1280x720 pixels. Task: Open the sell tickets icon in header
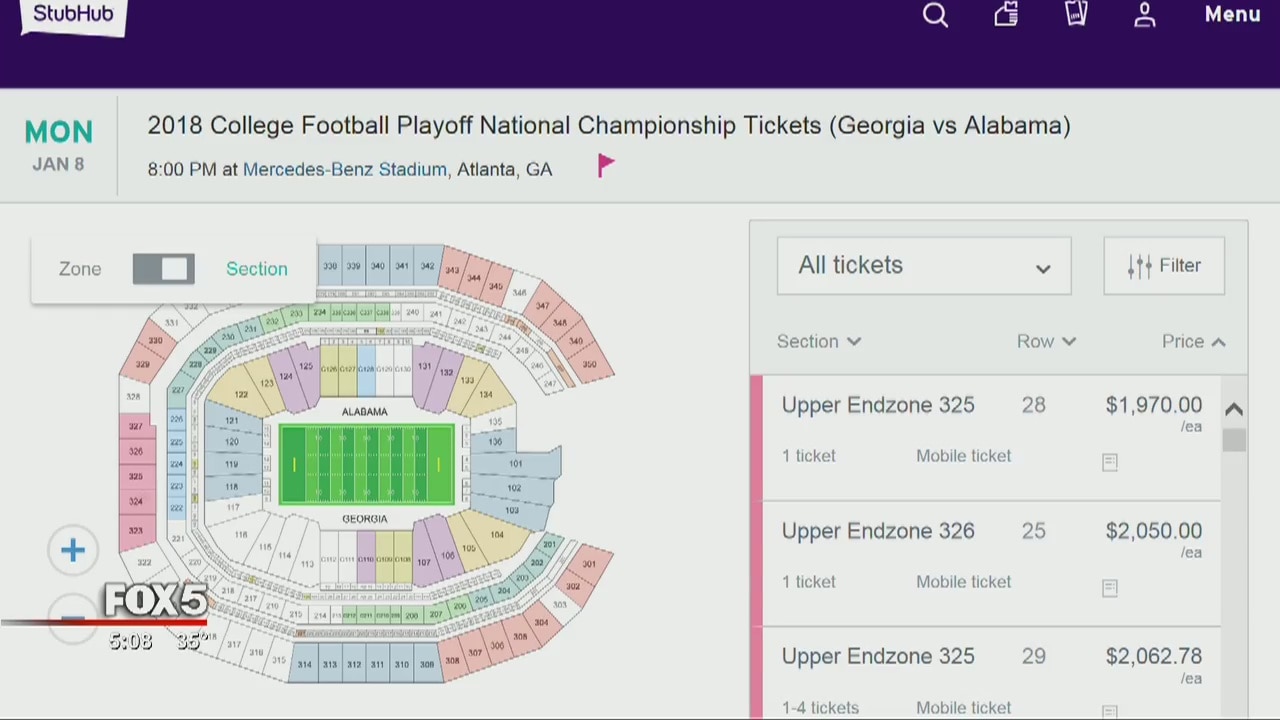1006,14
